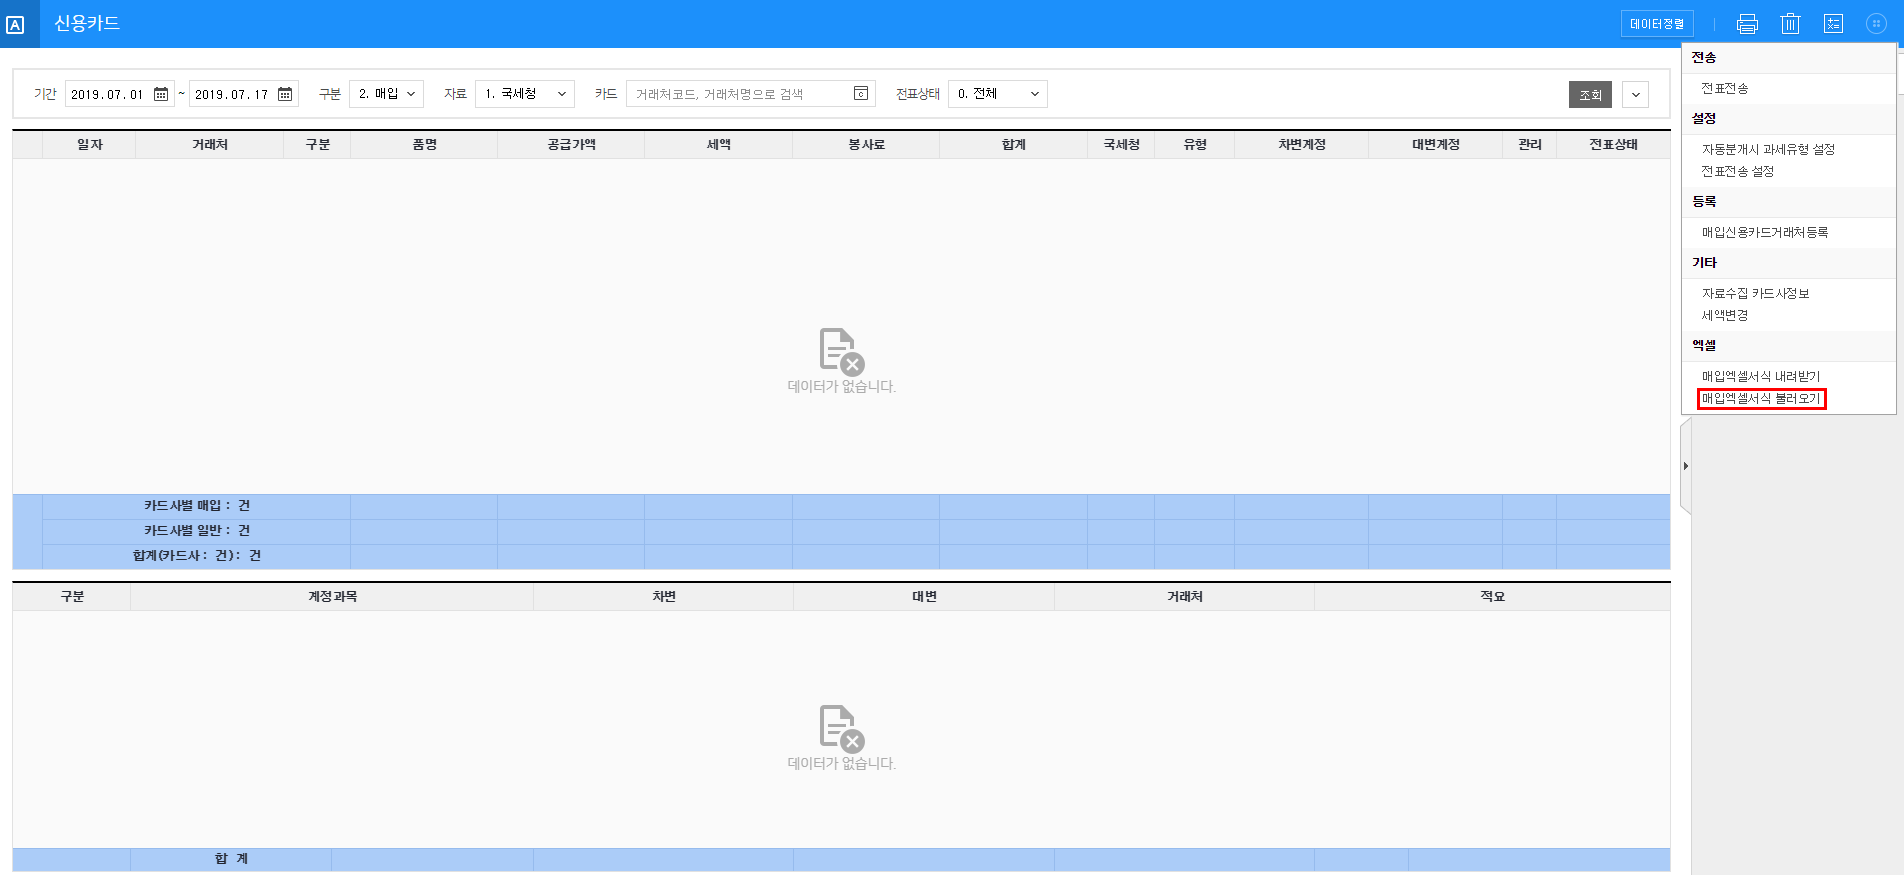Expand the chevron button beside 조회
1904x875 pixels.
[1635, 95]
